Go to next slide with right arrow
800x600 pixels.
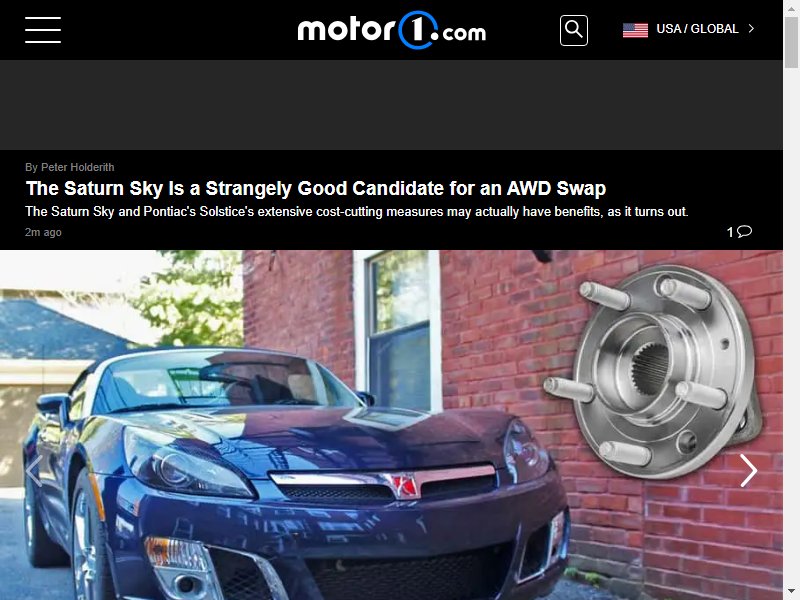coord(748,470)
